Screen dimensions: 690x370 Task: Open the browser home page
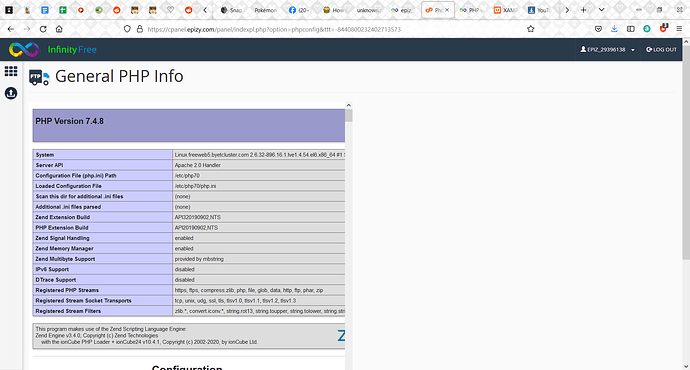pyautogui.click(x=59, y=29)
